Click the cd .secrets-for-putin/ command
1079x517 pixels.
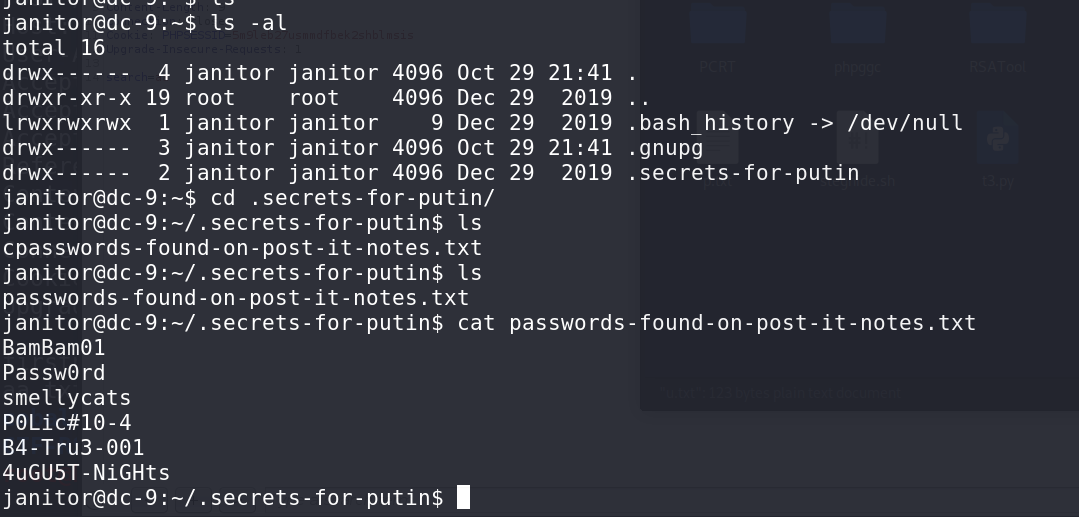click(352, 198)
